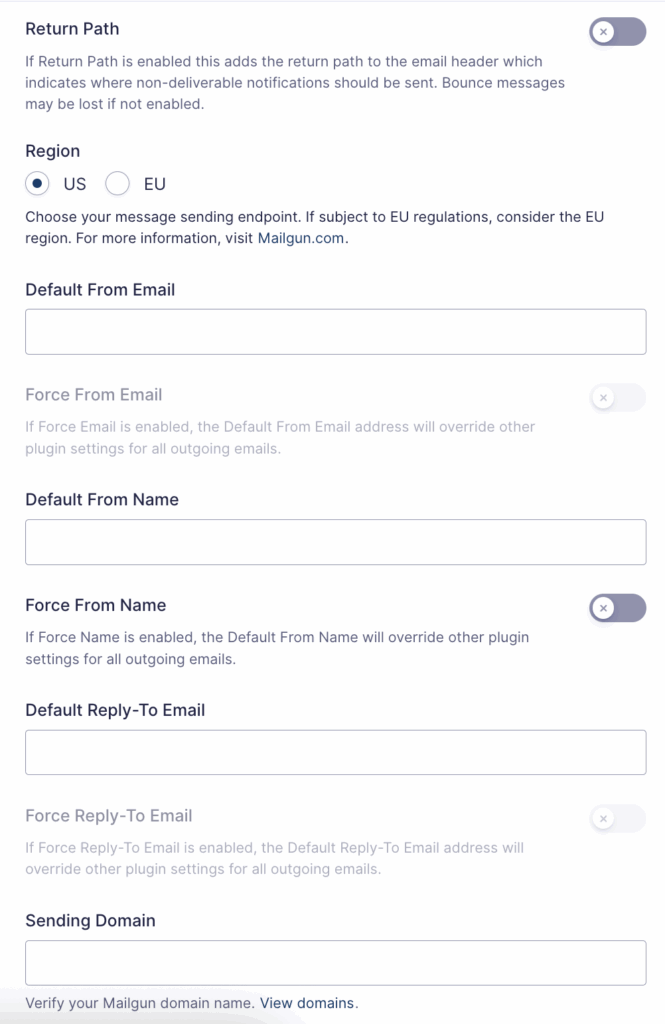Enable the Return Path toggle
This screenshot has height=1024, width=665.
pos(617,31)
